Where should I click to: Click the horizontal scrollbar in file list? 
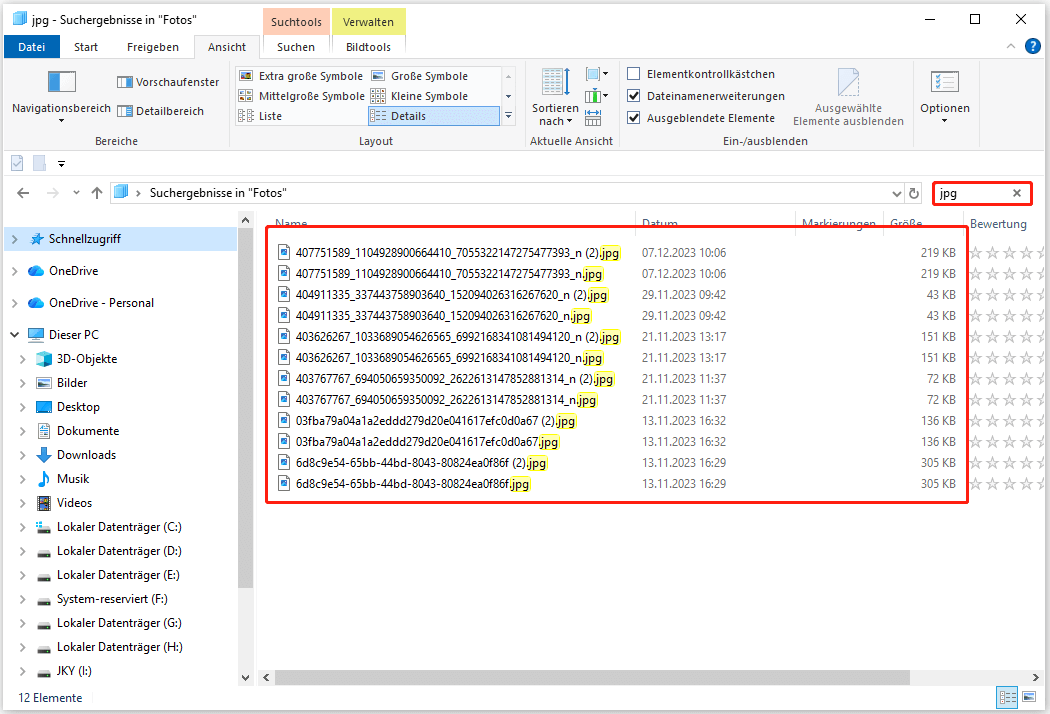click(592, 677)
